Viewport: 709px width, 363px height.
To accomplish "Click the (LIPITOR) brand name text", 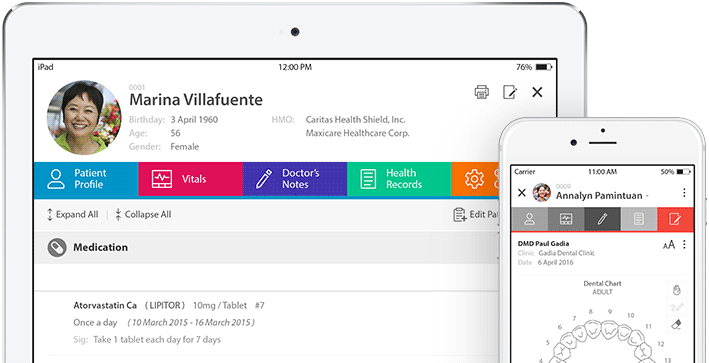I will coord(165,306).
